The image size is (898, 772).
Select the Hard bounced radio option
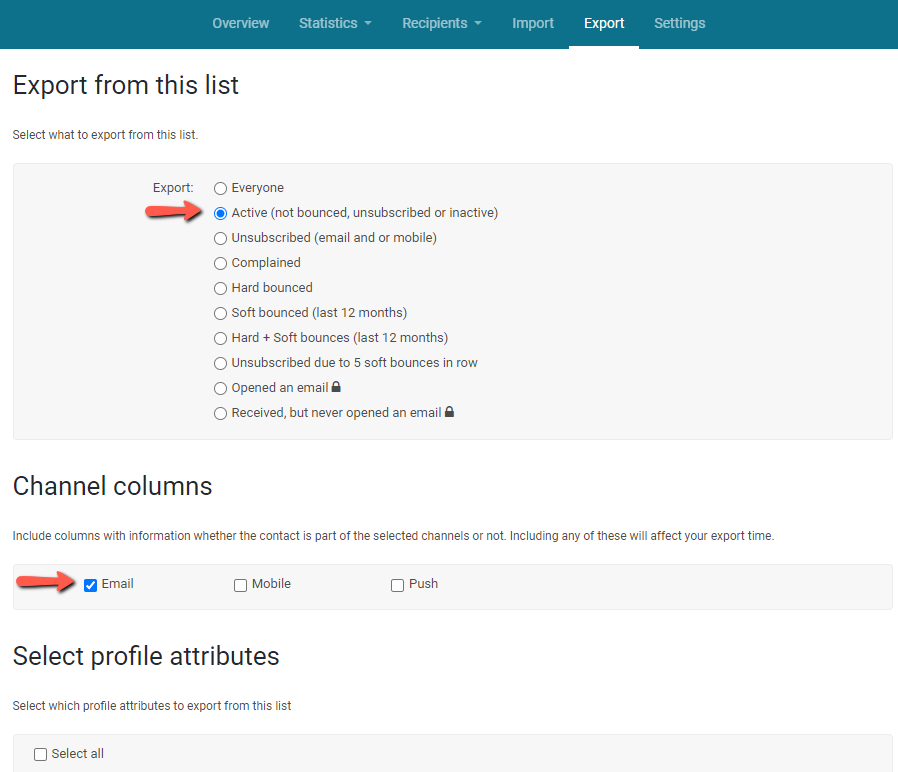tap(221, 288)
